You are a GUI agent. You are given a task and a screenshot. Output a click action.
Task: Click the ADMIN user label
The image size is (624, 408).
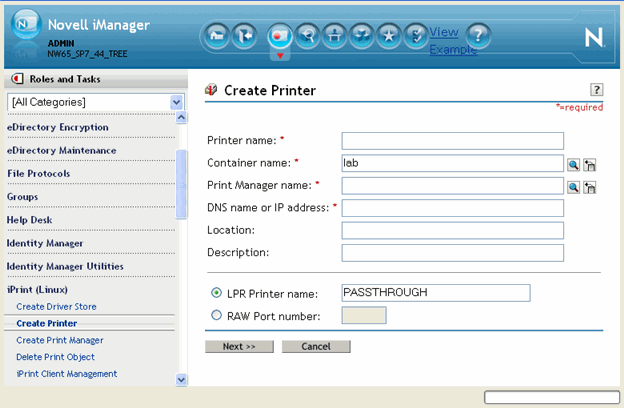click(61, 43)
